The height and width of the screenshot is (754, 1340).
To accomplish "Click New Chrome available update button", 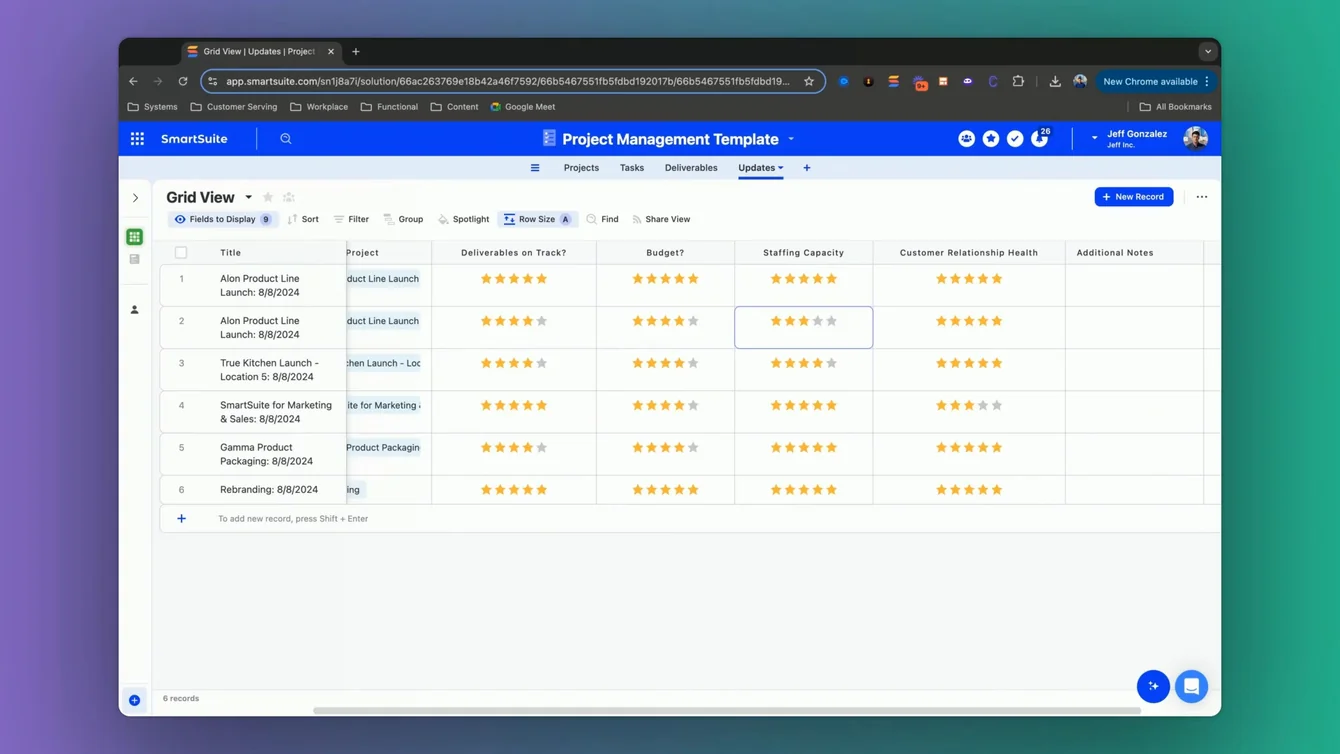I will pos(1156,81).
